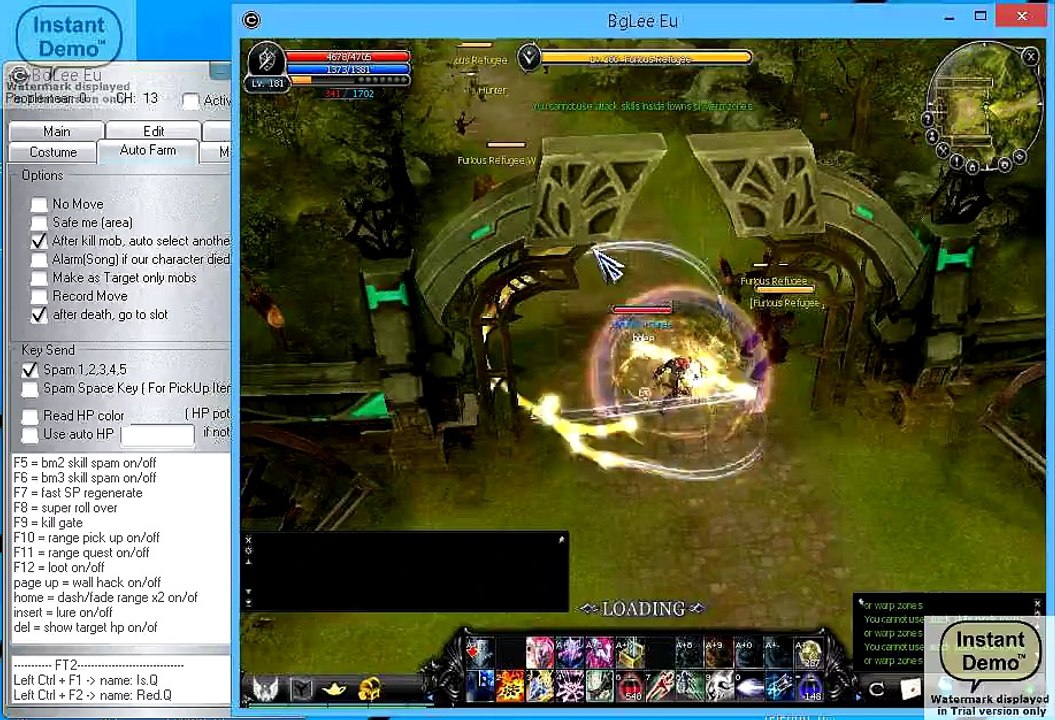Image resolution: width=1055 pixels, height=720 pixels.
Task: Click the F7 = fast SP regenerate line
Action: tap(78, 493)
